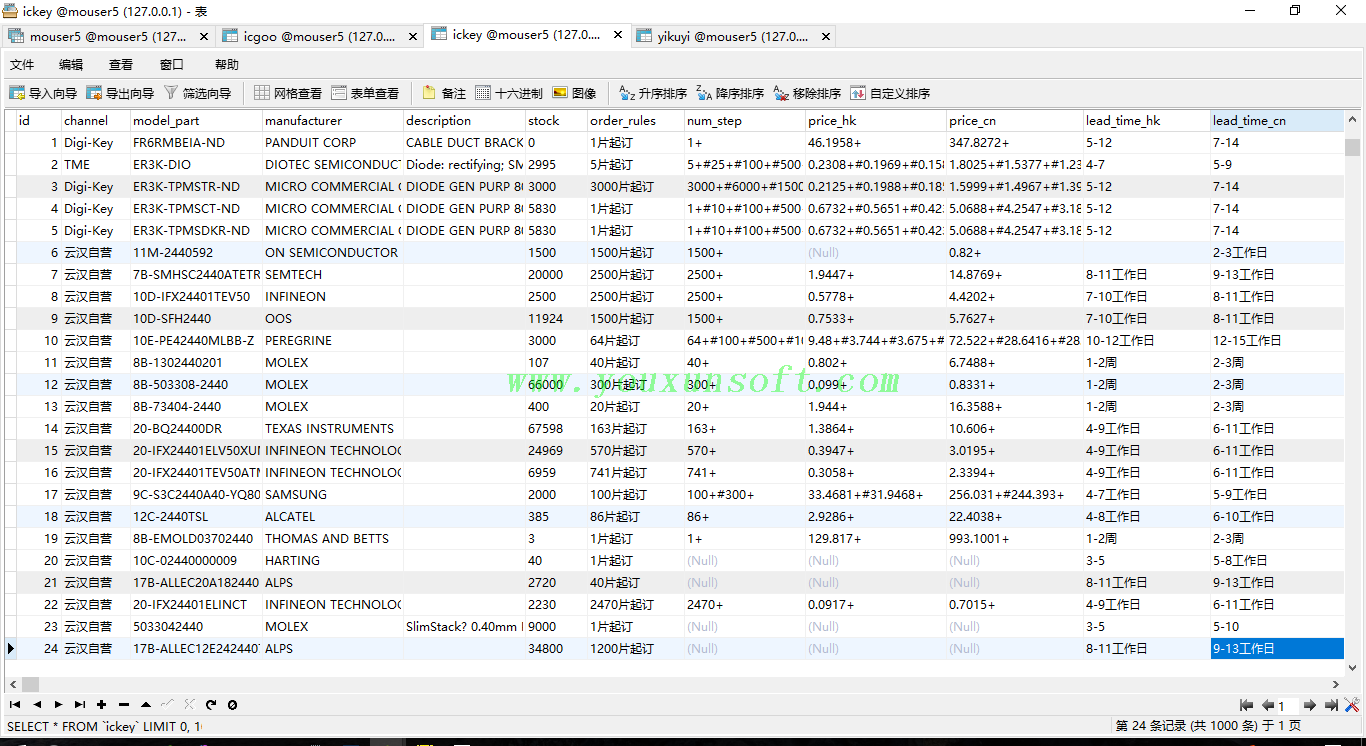This screenshot has width=1366, height=746.
Task: Click the row 24 selector arrow
Action: click(x=11, y=649)
